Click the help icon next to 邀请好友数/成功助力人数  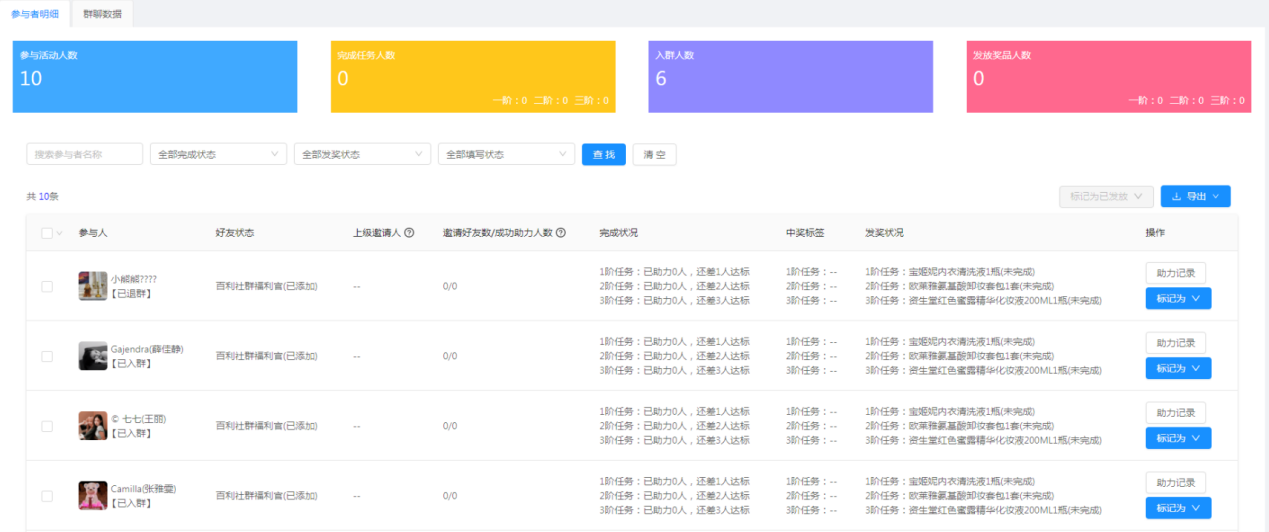pos(560,233)
